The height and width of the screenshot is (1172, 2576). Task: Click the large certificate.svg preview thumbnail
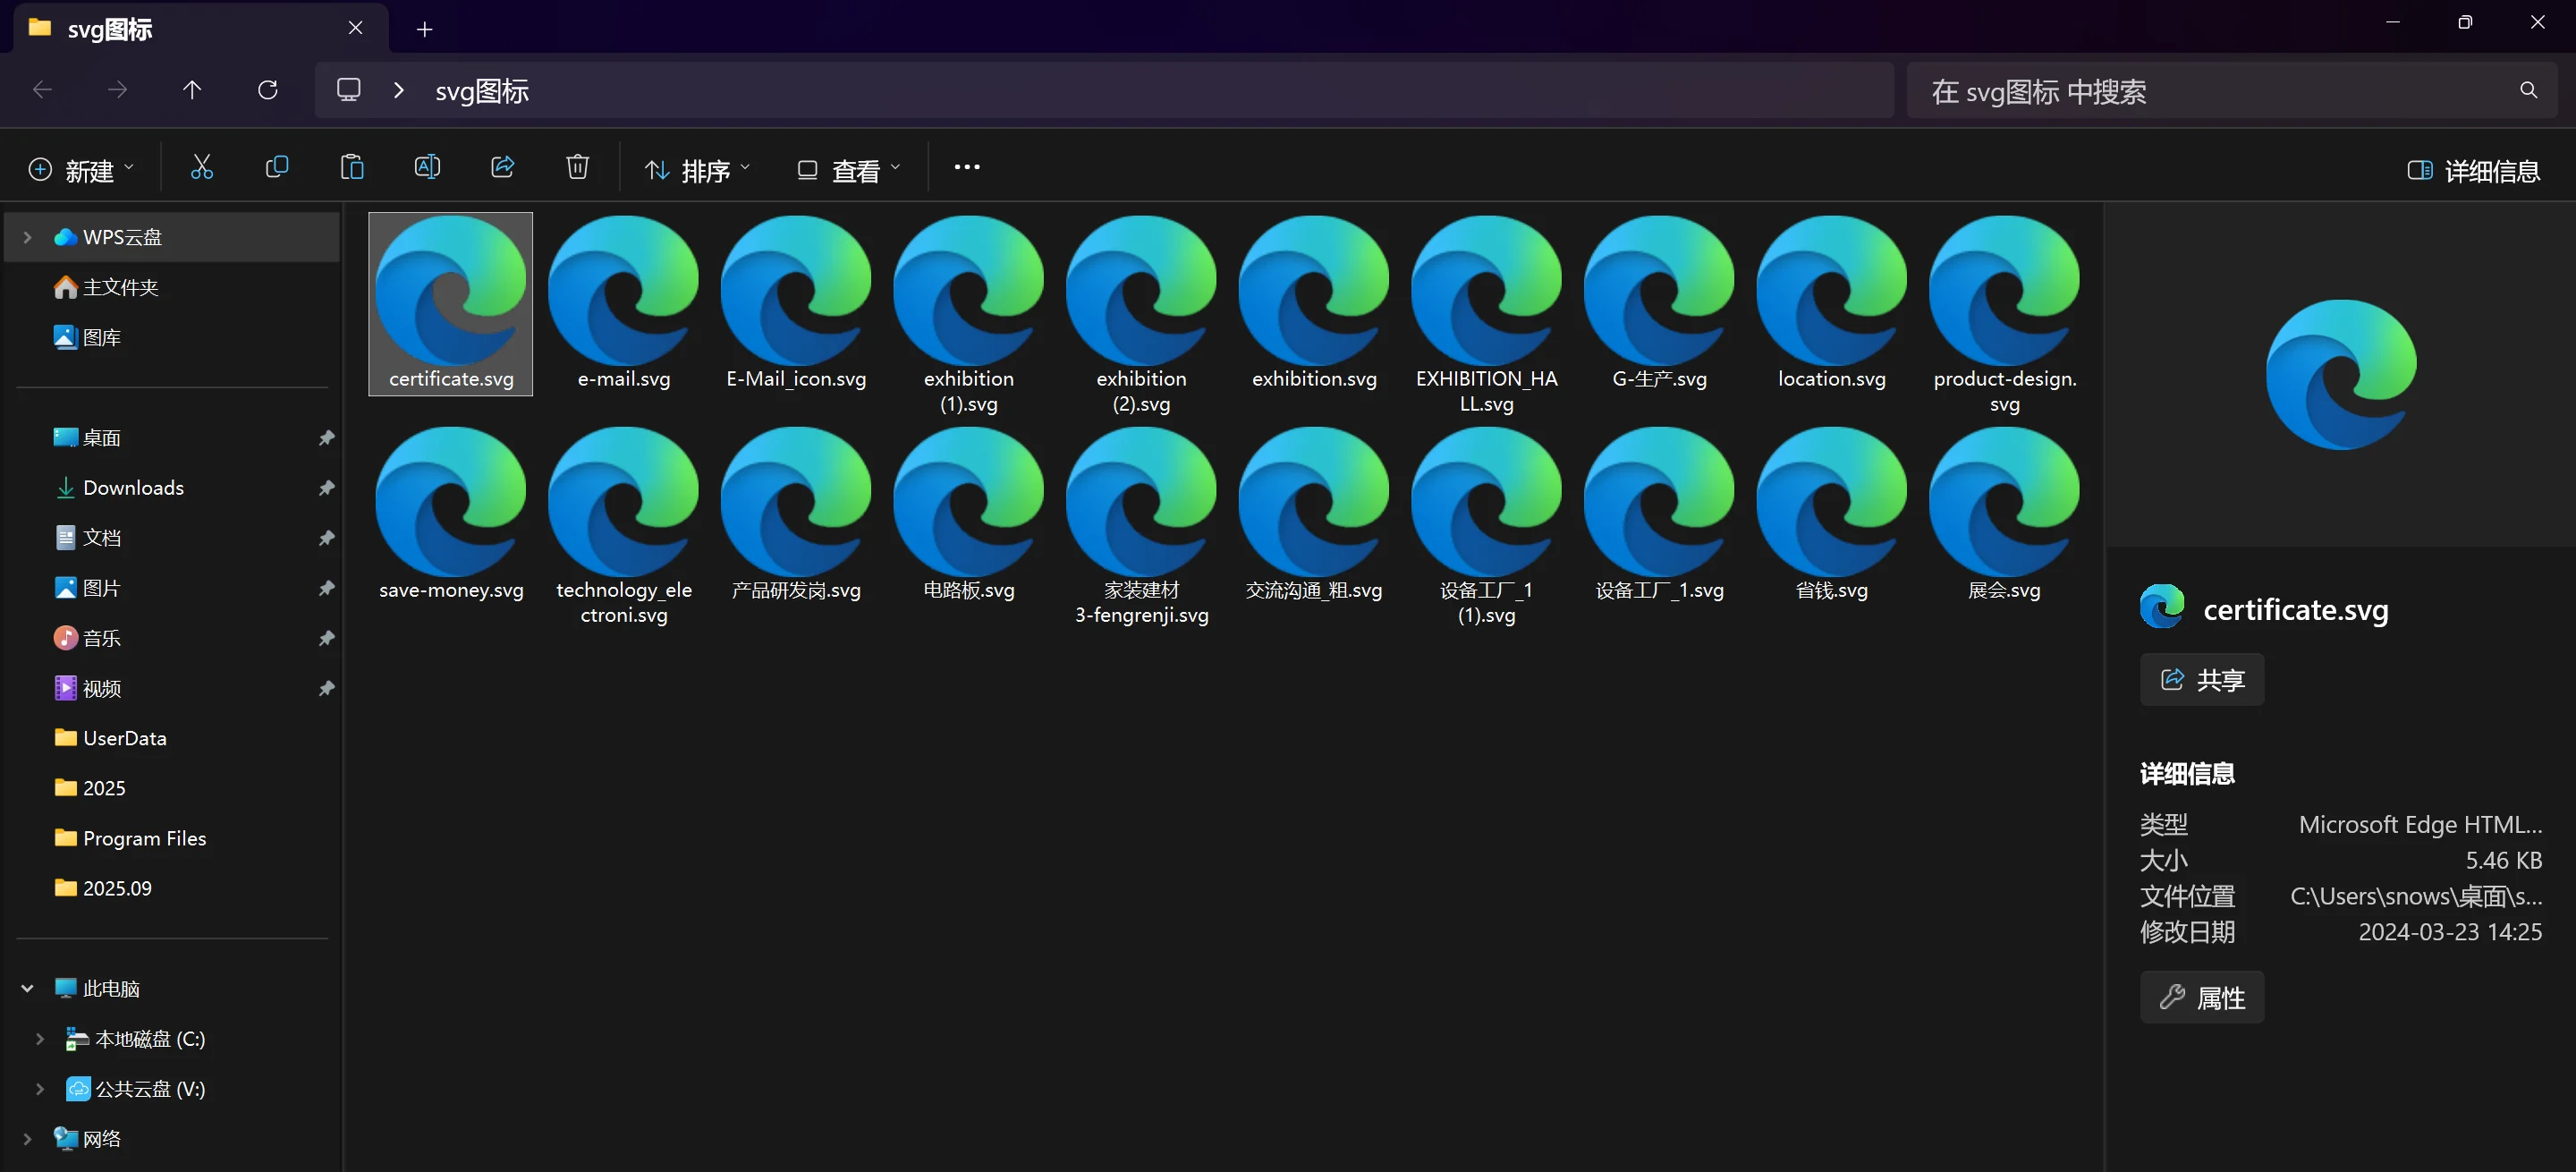point(2341,375)
